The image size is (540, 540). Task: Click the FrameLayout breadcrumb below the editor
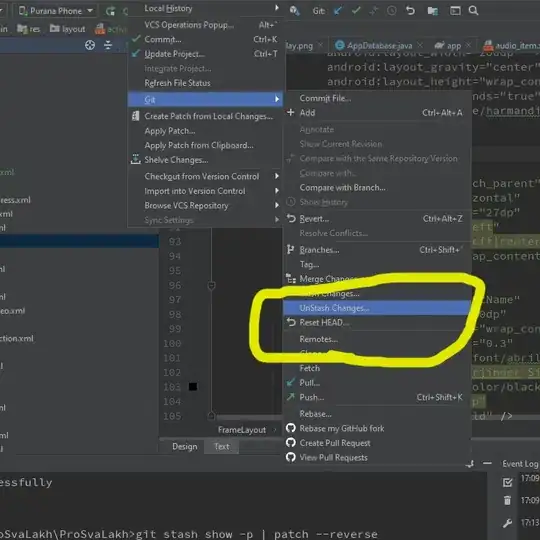[242, 430]
